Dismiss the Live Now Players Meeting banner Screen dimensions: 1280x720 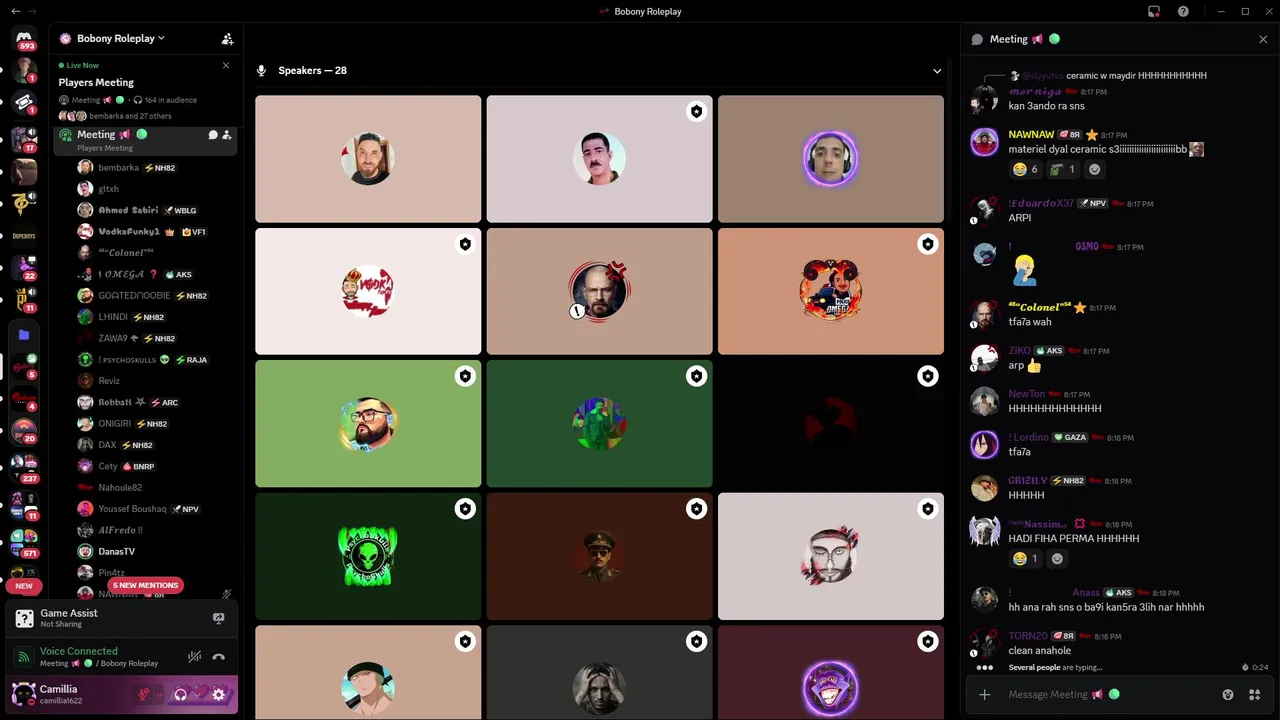tap(226, 65)
